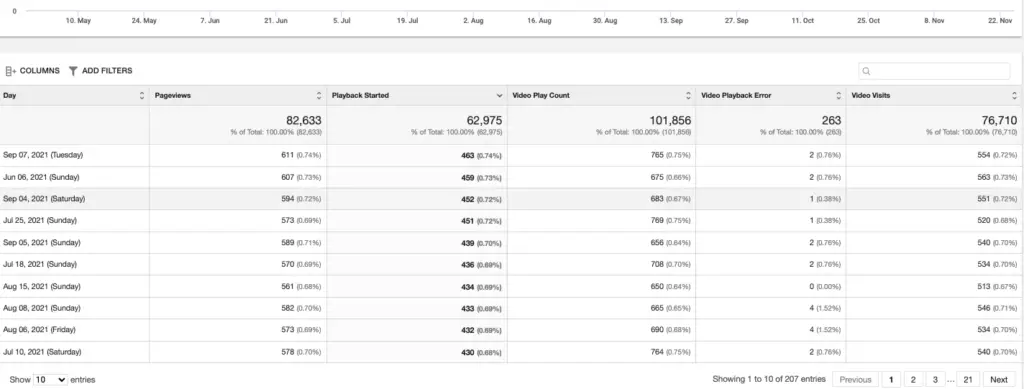Viewport: 1024px width, 389px height.
Task: Click the Add Filters funnel icon
Action: (73, 70)
